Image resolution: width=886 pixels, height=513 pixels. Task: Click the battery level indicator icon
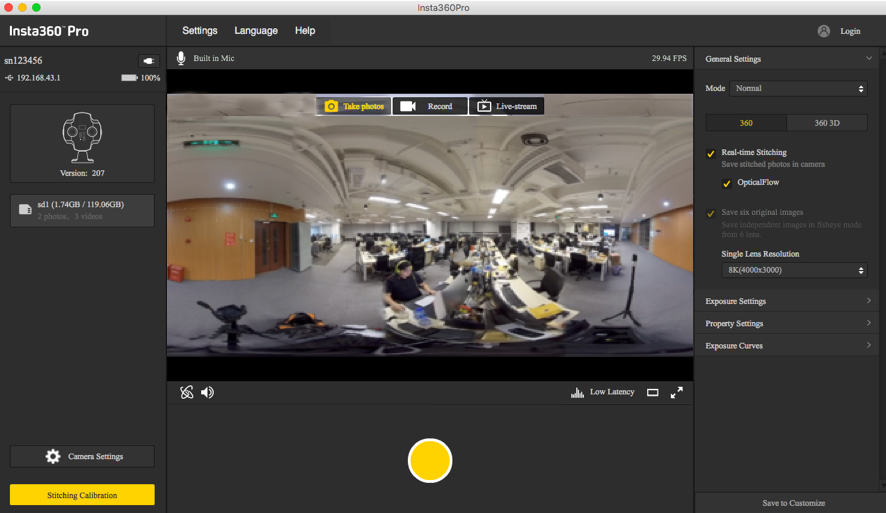click(129, 78)
